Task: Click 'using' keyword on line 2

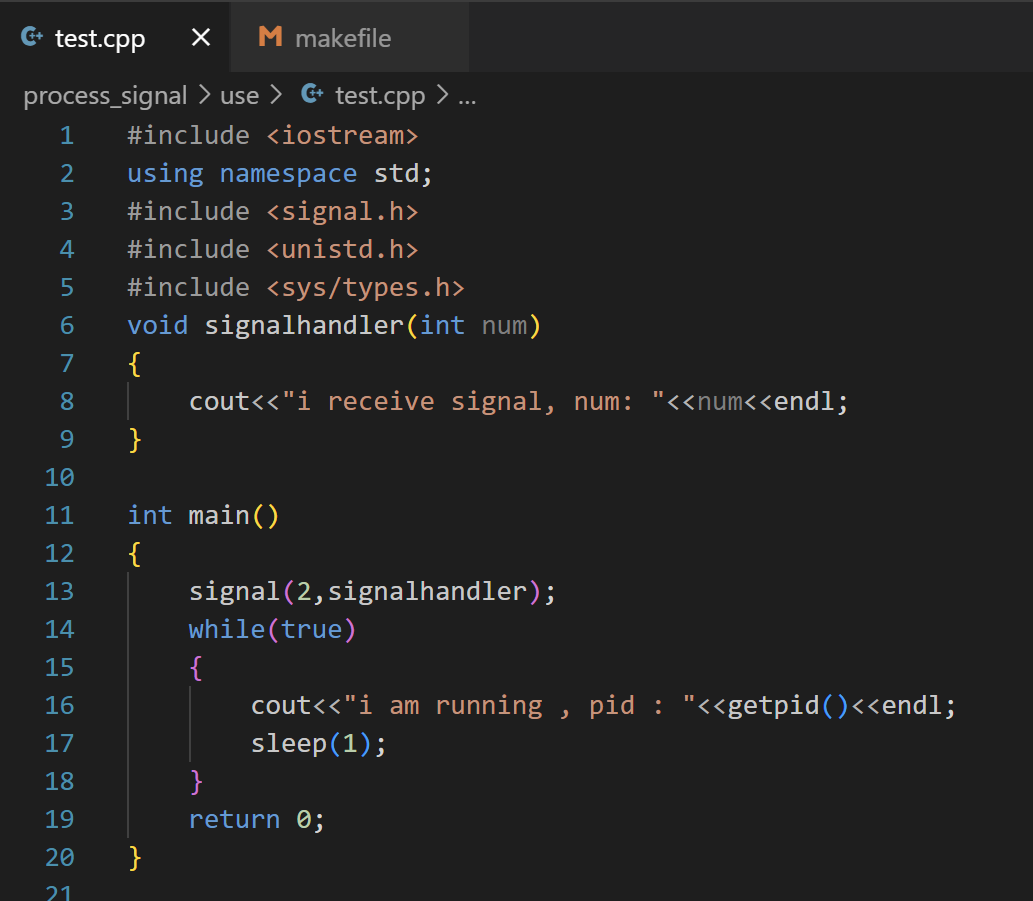Action: click(165, 174)
